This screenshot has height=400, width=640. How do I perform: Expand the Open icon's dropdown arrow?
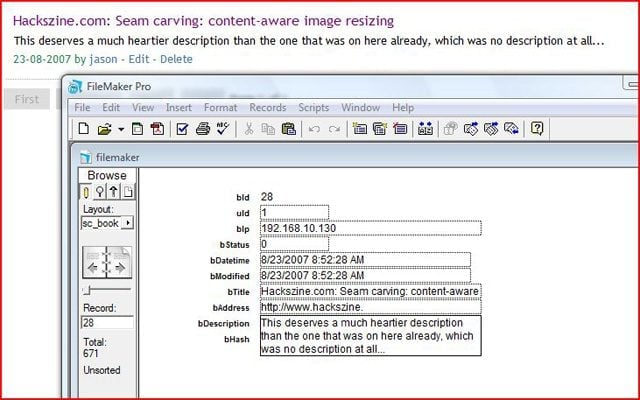pyautogui.click(x=121, y=129)
